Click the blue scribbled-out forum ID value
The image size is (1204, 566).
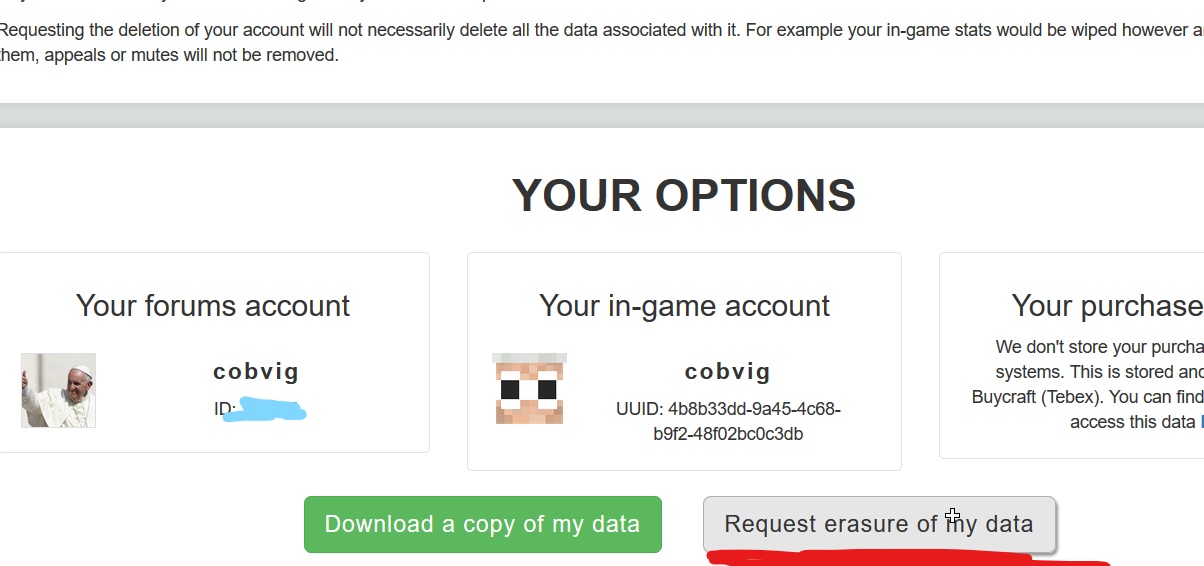pos(265,409)
